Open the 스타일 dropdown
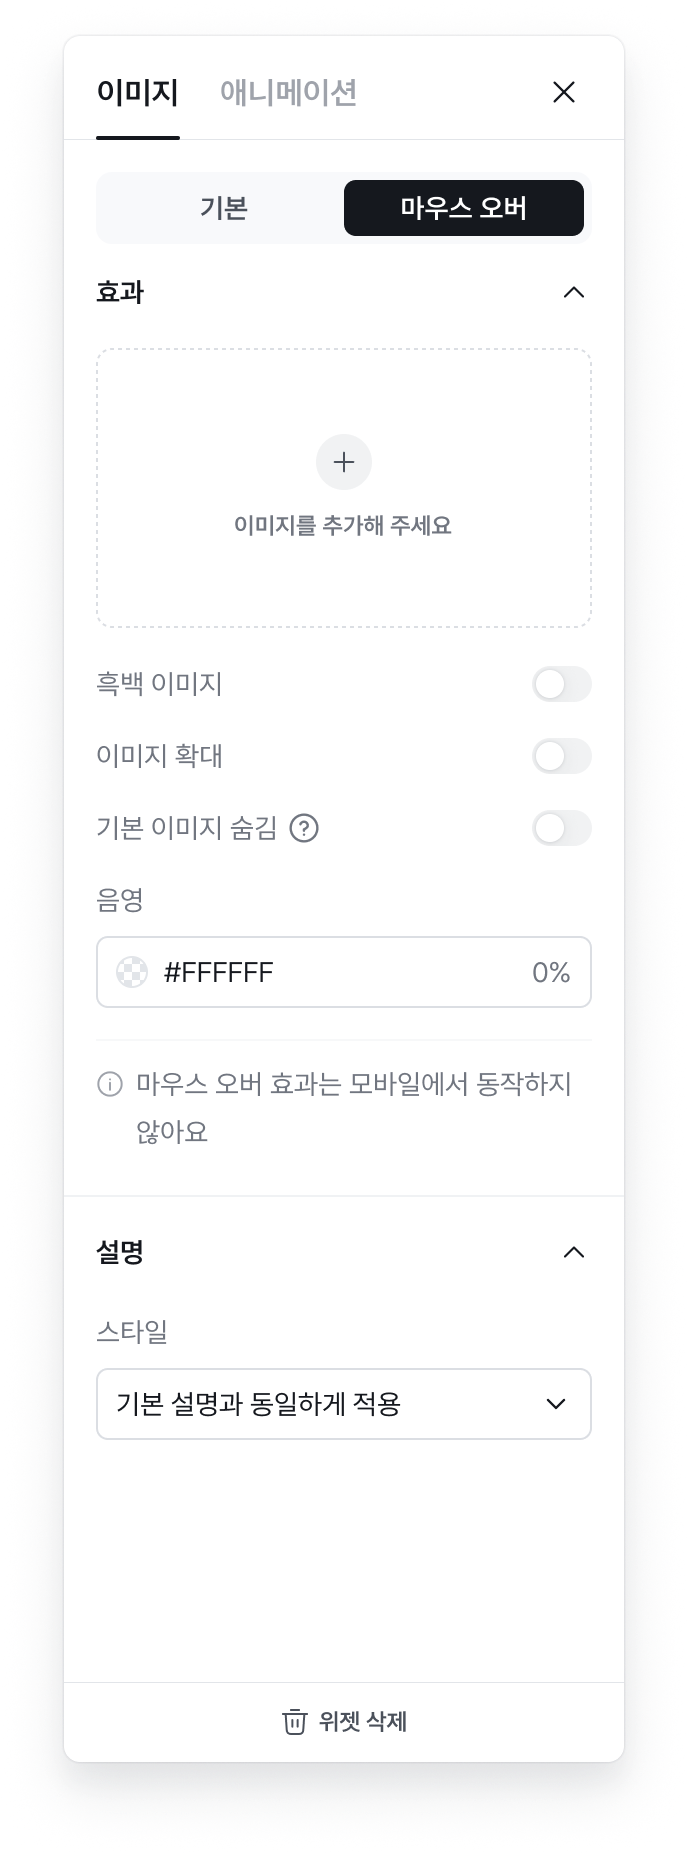The width and height of the screenshot is (688, 1854). tap(344, 1404)
